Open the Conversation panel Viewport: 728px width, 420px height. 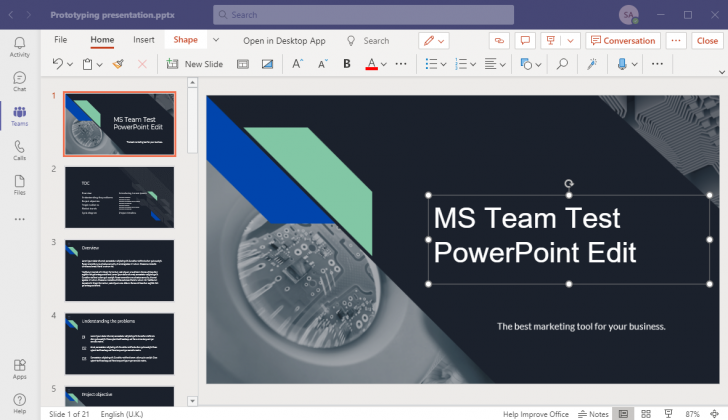pos(623,41)
